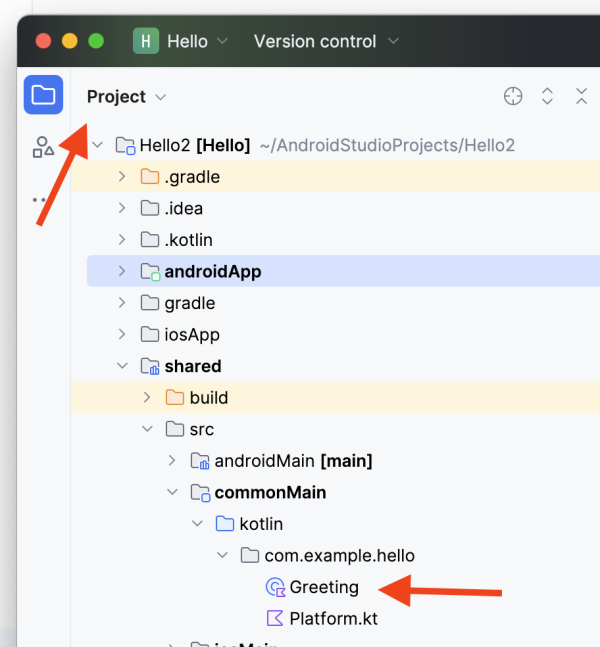Click the Select Opened File crosshair icon
This screenshot has height=647, width=600.
pos(513,96)
